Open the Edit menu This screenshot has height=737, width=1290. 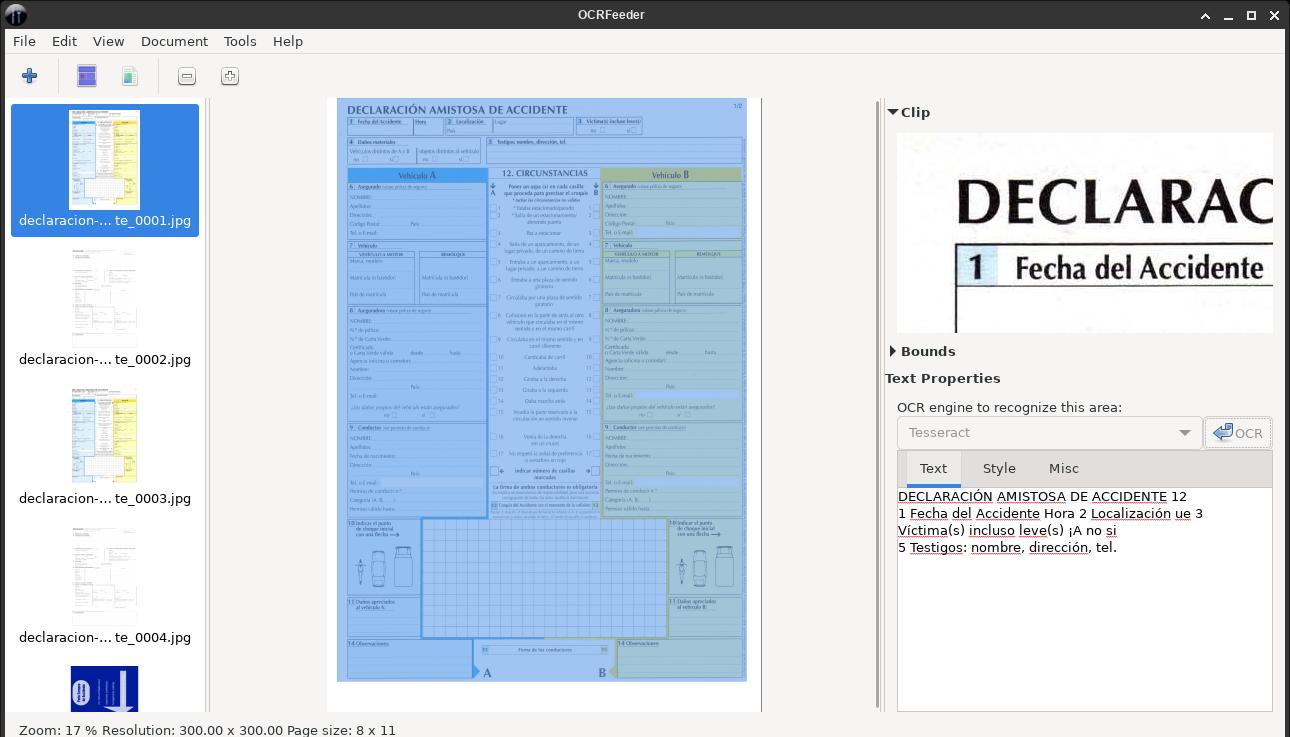64,41
